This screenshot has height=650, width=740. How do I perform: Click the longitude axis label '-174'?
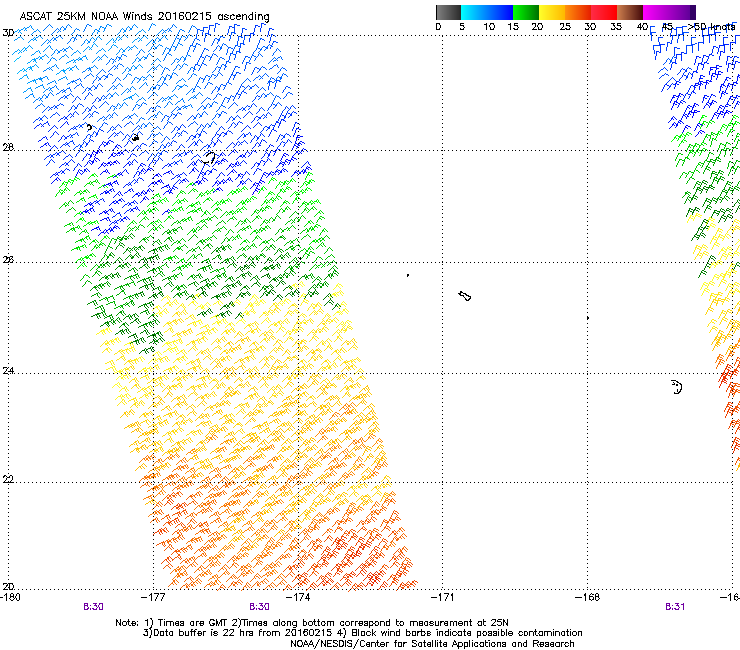coord(298,598)
